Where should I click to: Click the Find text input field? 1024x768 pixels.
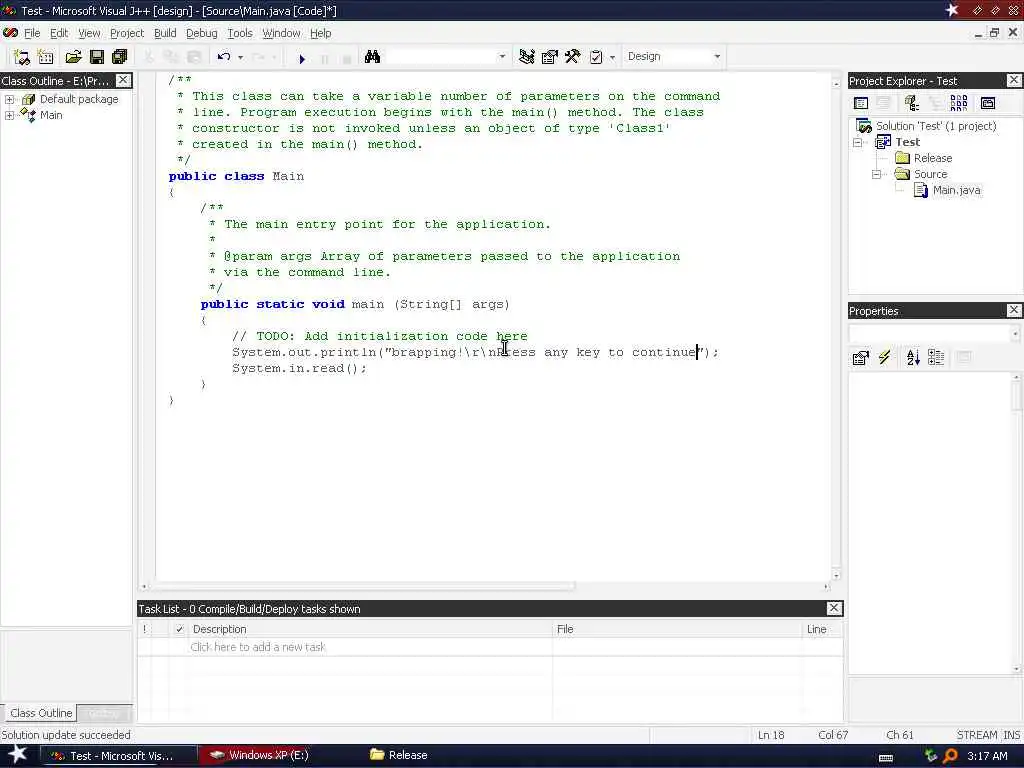[441, 57]
